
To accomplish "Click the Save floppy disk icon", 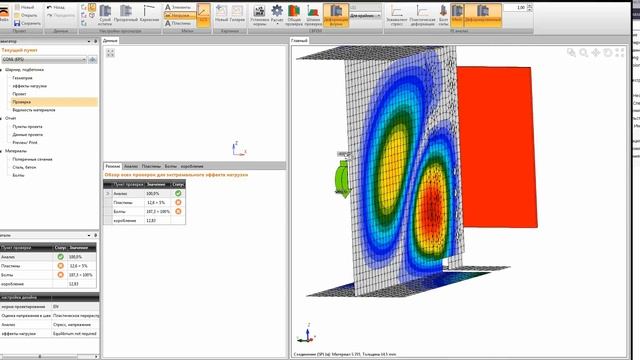I will pos(17,23).
